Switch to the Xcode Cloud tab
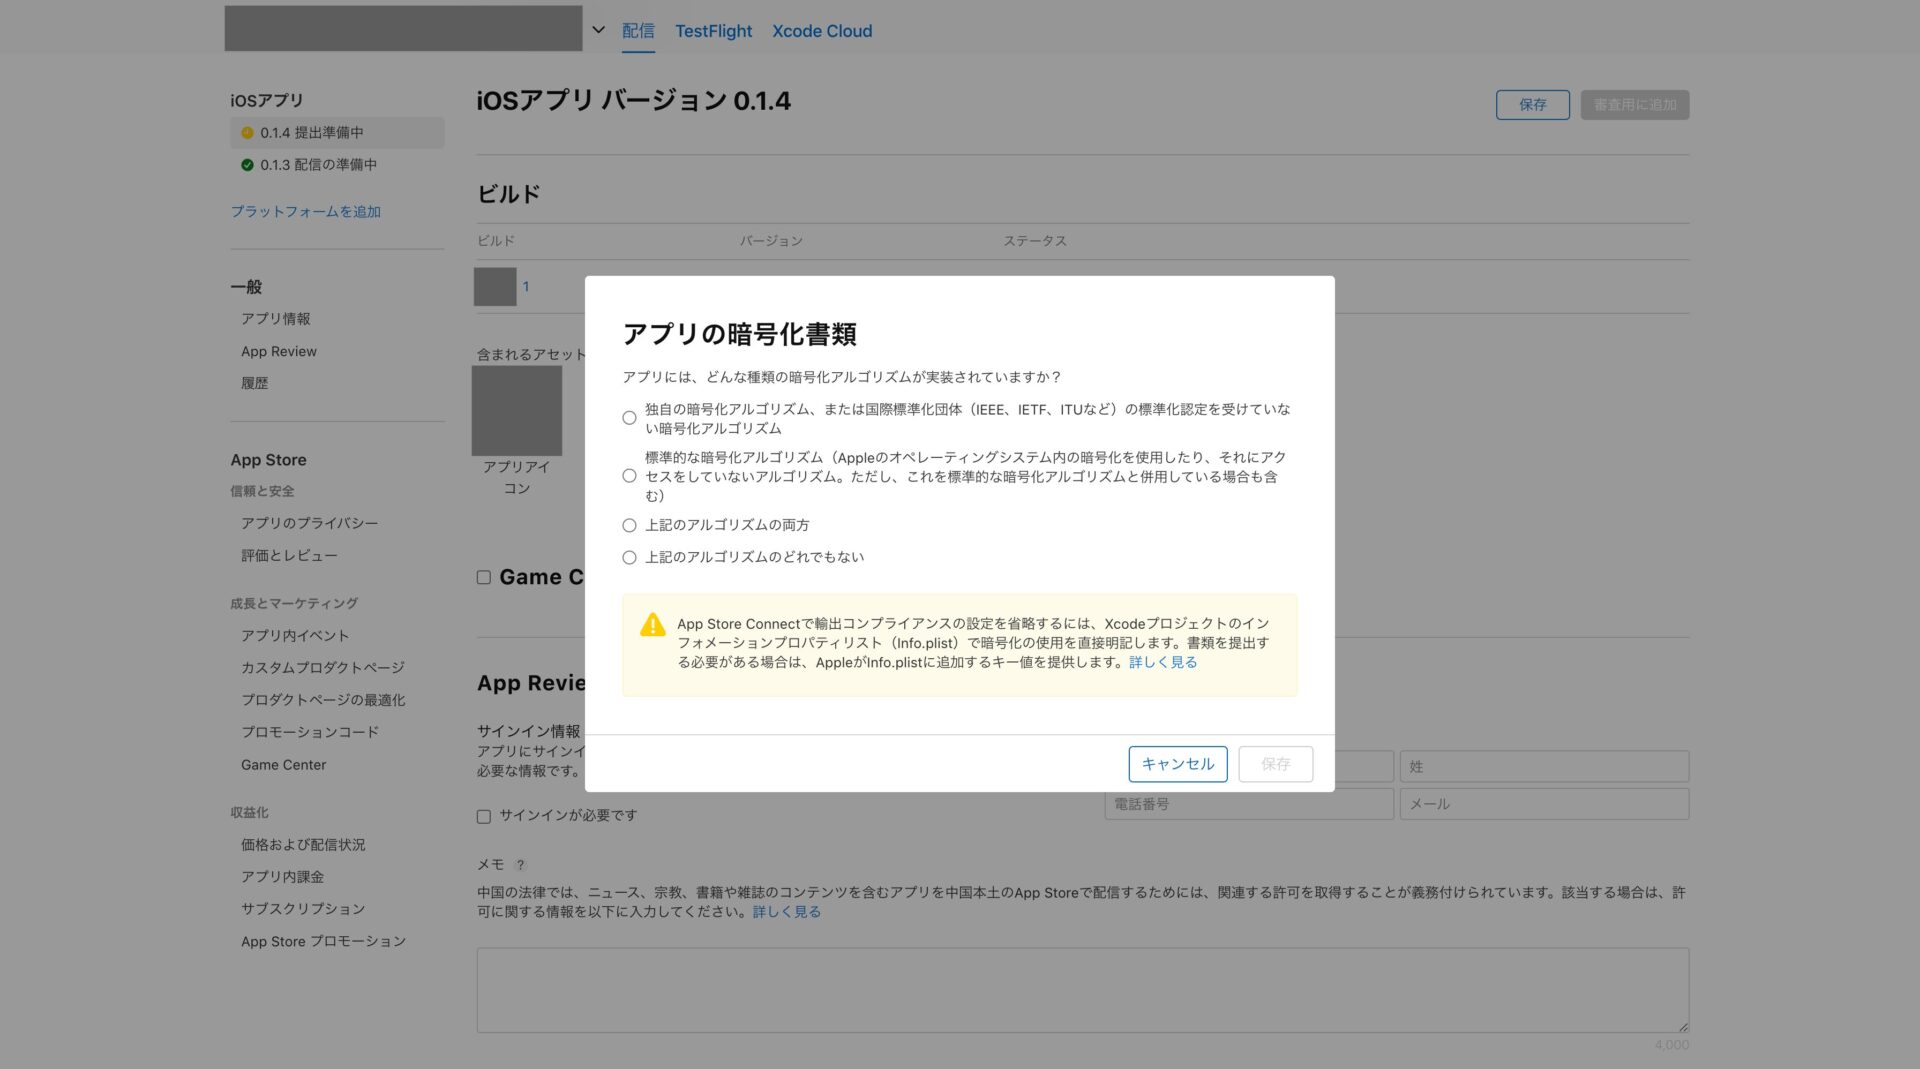Screen dimensions: 1920x1069 click(822, 31)
